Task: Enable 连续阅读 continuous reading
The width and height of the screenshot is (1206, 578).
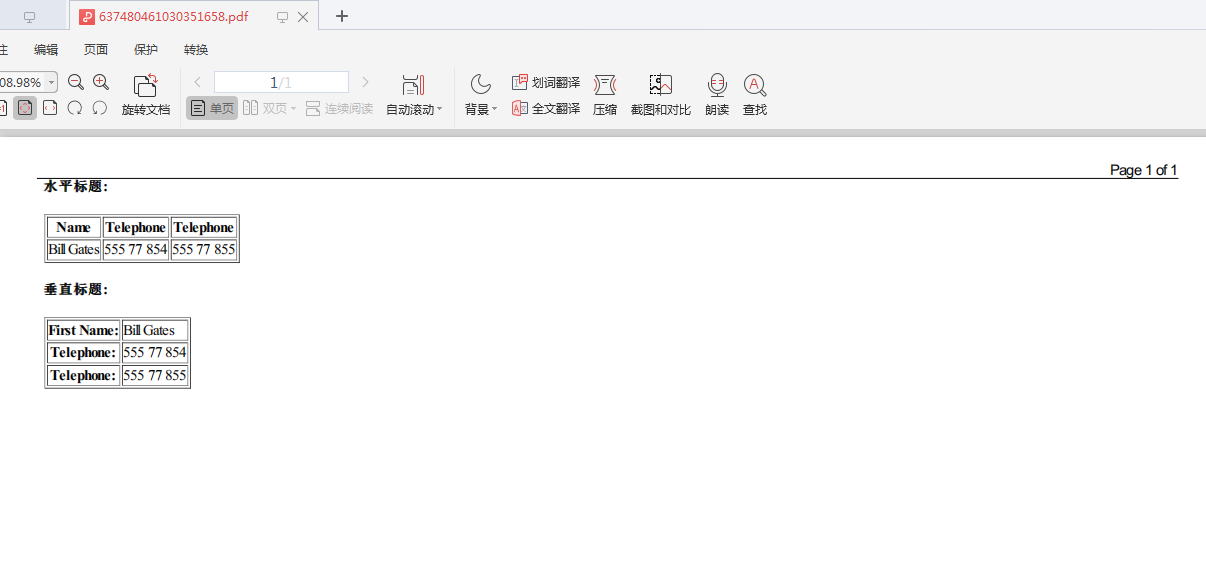Action: pyautogui.click(x=339, y=108)
